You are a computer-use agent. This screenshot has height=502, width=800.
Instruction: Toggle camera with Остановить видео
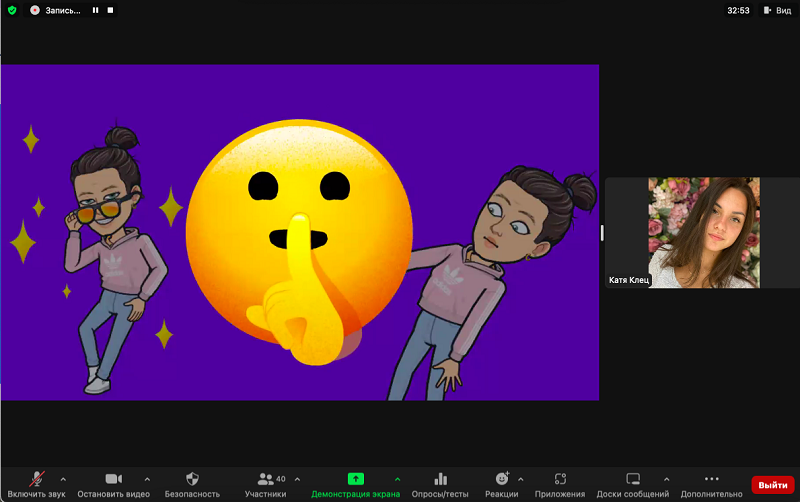point(113,485)
